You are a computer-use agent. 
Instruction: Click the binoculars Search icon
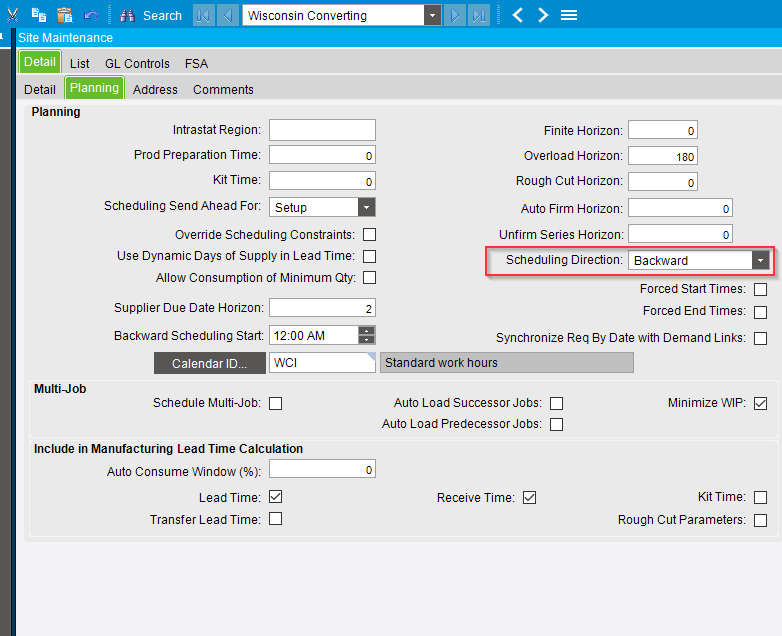(x=127, y=15)
